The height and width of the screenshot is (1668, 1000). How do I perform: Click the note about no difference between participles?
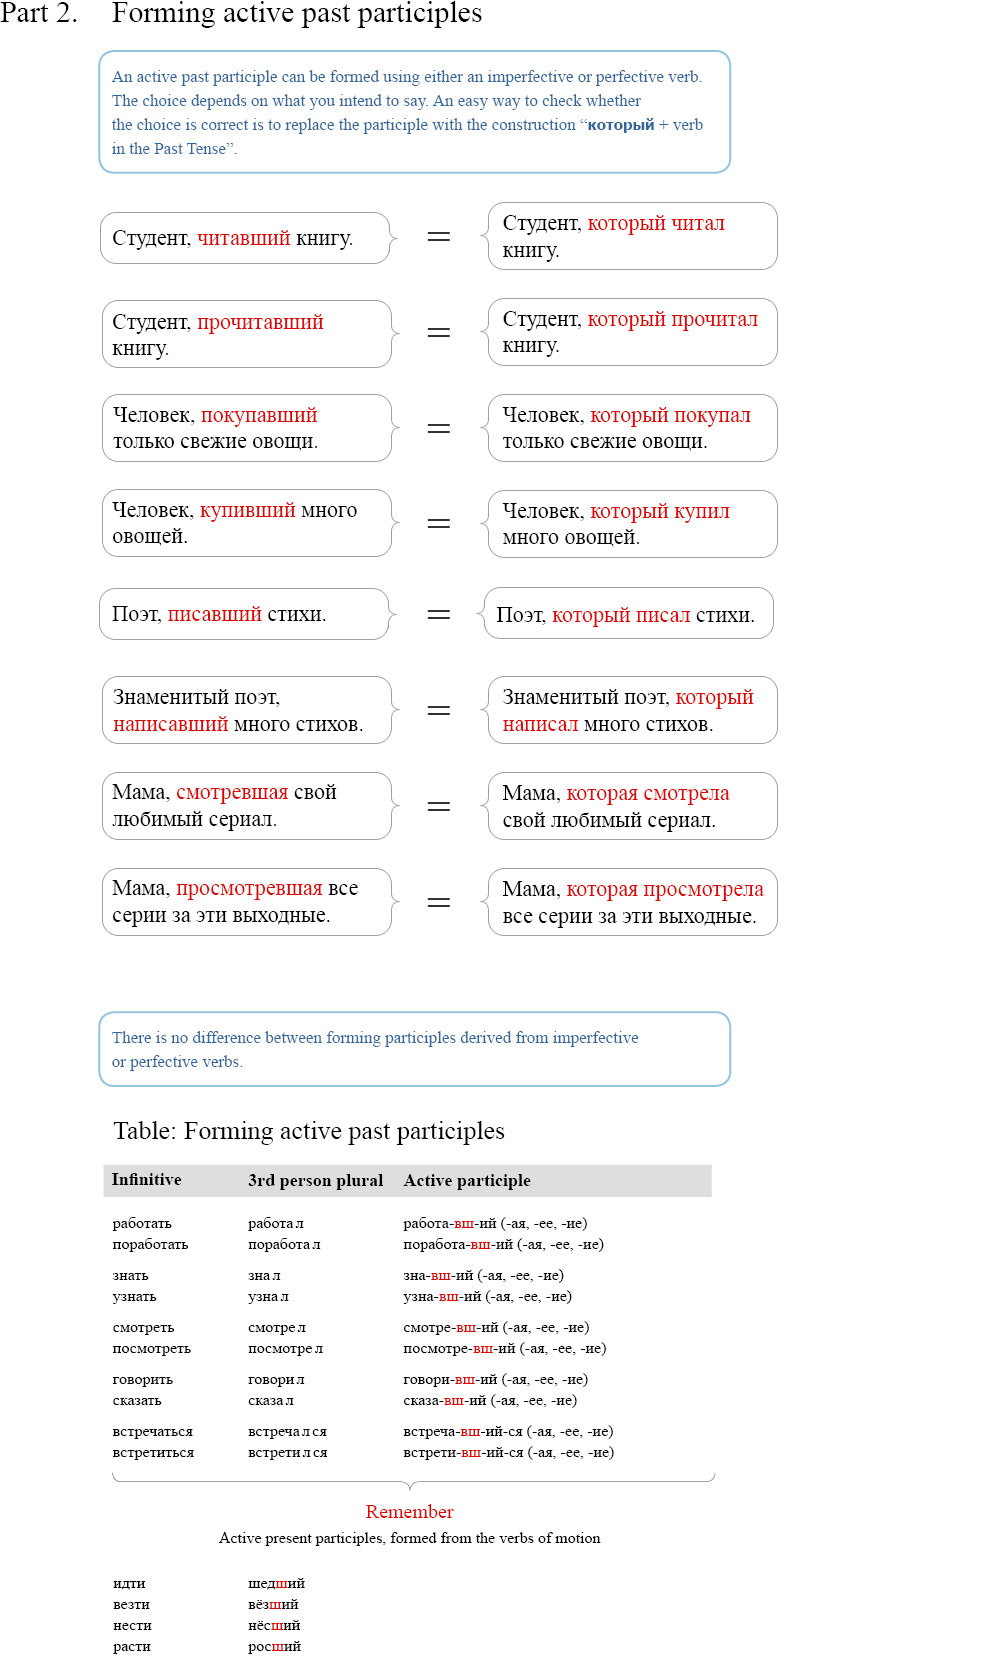point(414,1049)
